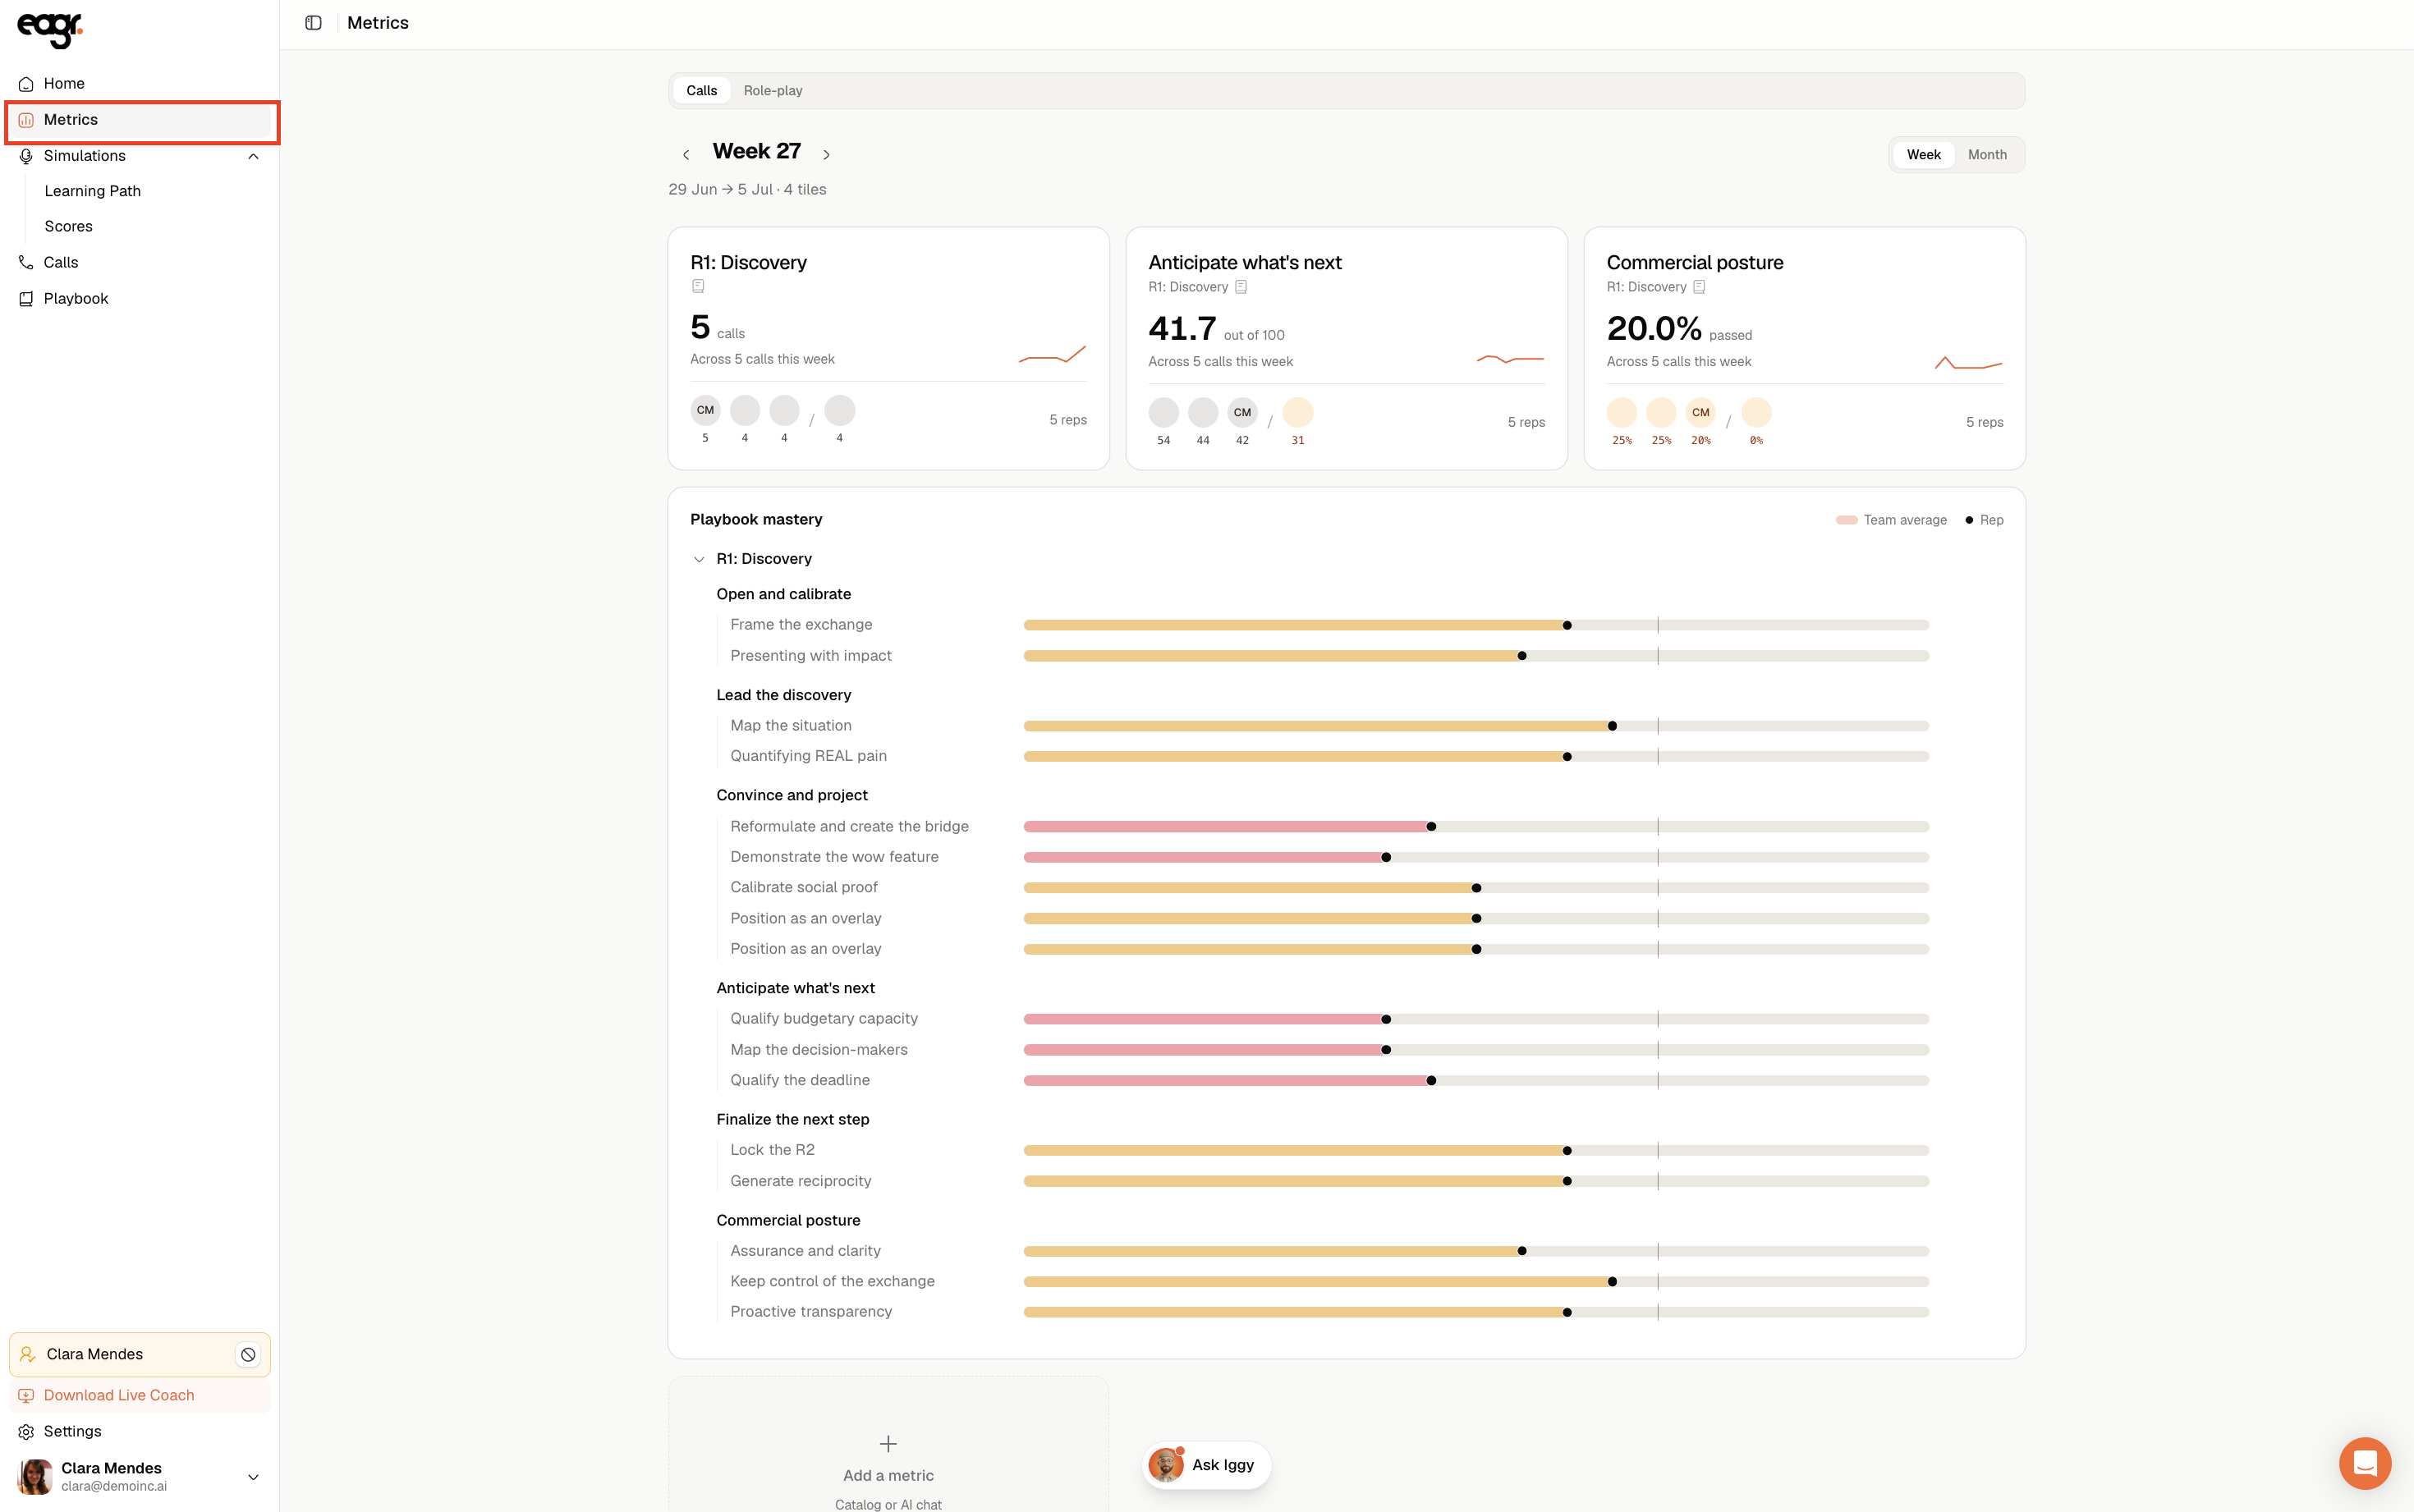Select the Role-play tab
The height and width of the screenshot is (1512, 2414).
[x=772, y=91]
